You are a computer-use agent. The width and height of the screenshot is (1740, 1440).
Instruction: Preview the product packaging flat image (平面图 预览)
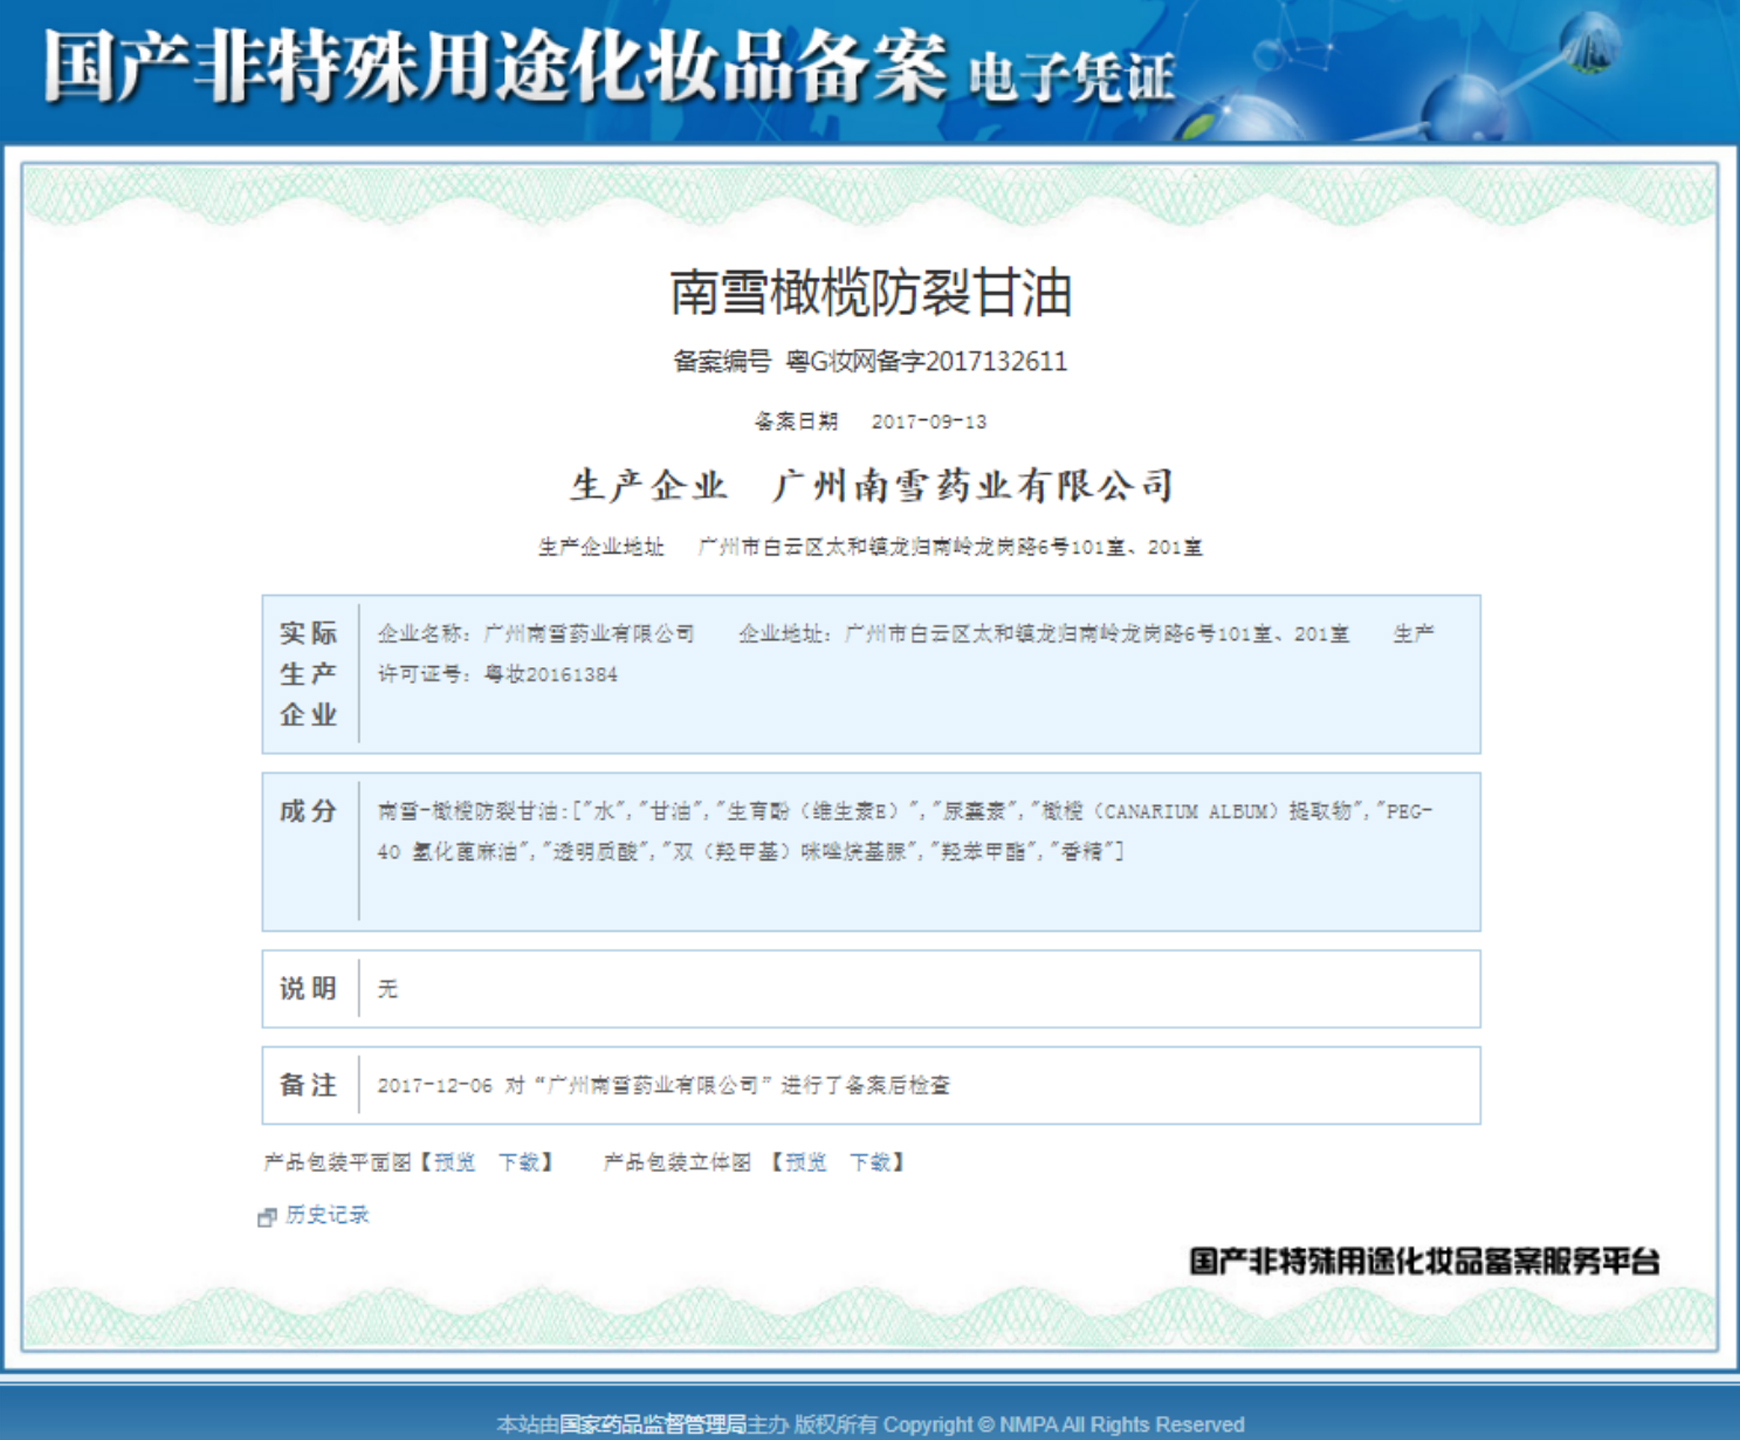tap(454, 1162)
